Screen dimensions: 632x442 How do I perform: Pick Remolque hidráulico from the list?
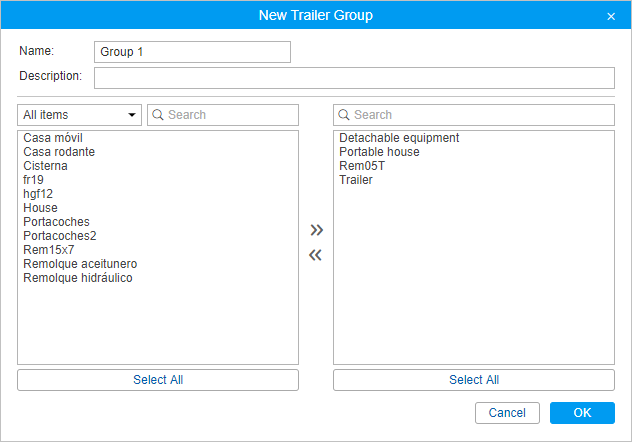pyautogui.click(x=78, y=278)
